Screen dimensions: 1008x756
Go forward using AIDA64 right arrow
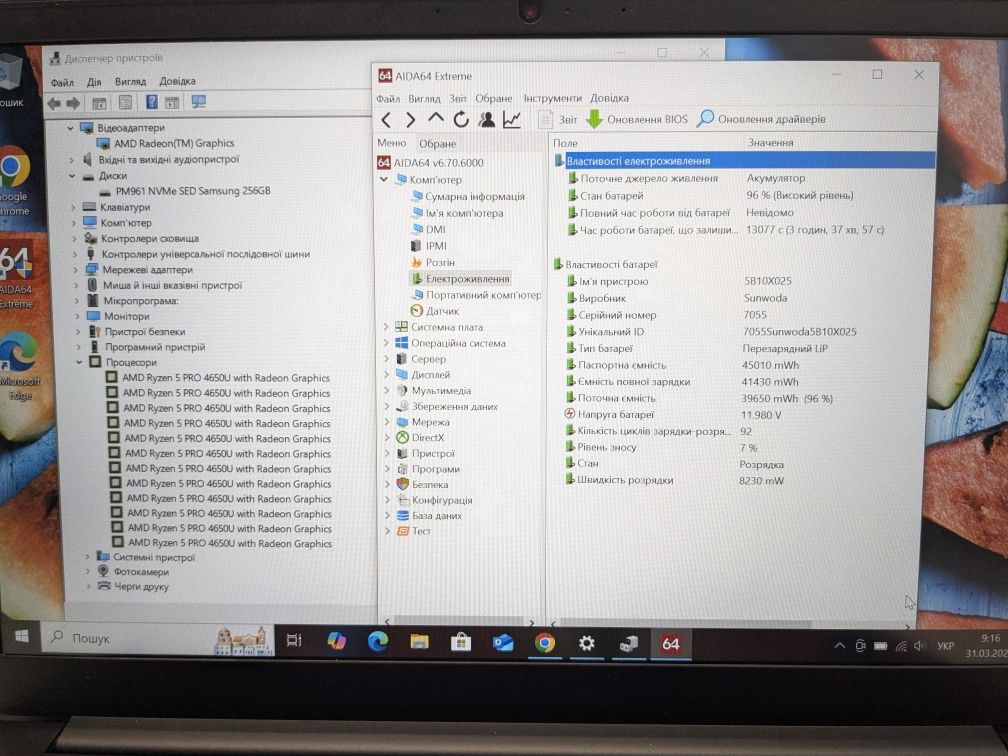(411, 120)
